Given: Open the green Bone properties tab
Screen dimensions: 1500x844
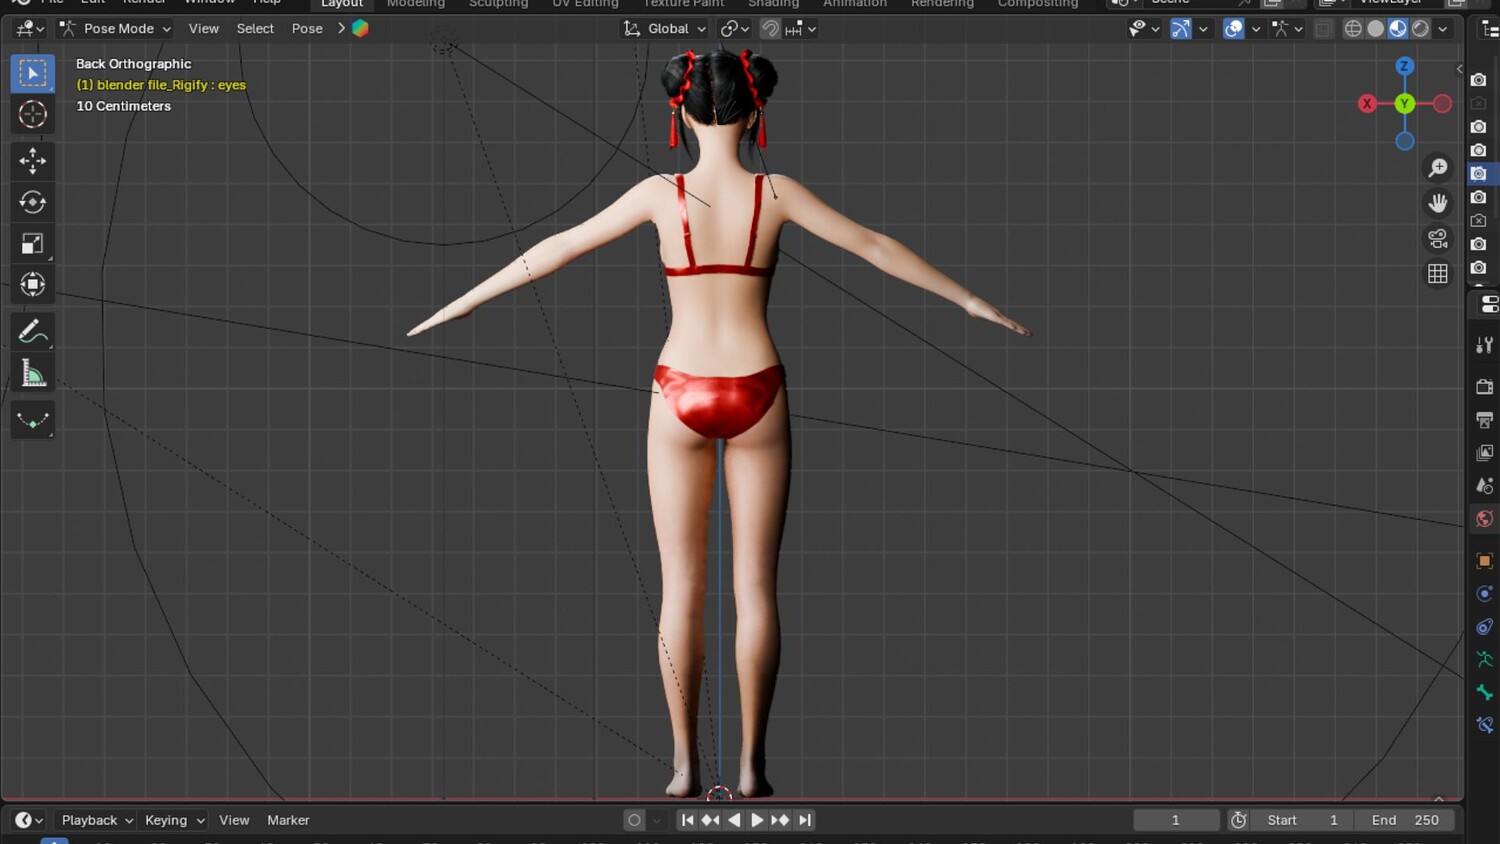Looking at the screenshot, I should 1484,692.
